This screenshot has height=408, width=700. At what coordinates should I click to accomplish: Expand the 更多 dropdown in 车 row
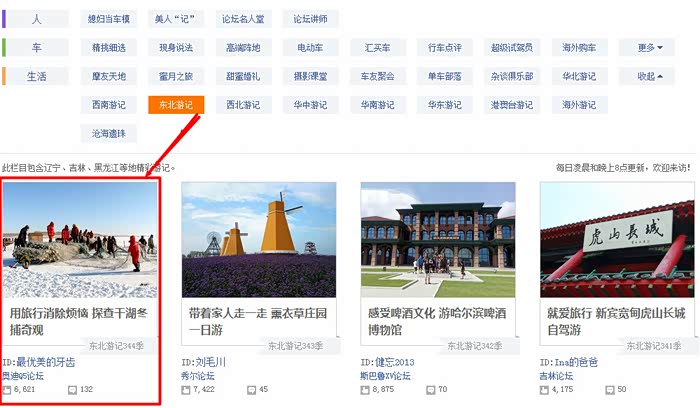(x=646, y=48)
